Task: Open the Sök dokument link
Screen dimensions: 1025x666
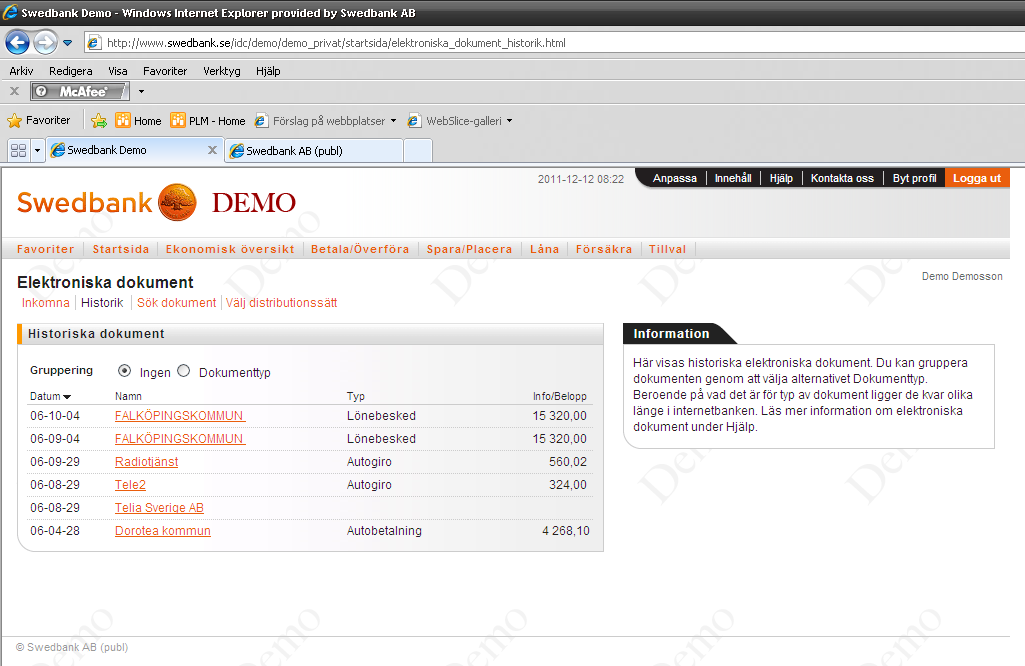Action: (176, 303)
